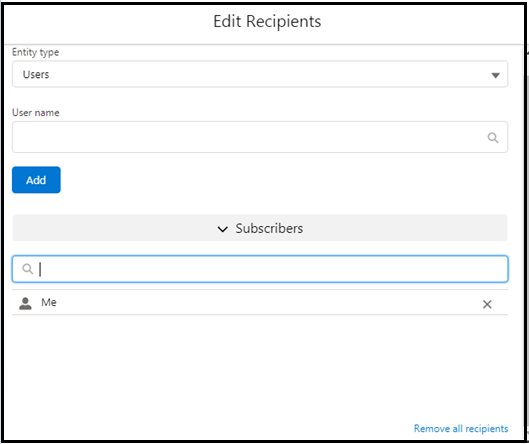
Task: Collapse the Subscribers section
Action: point(260,228)
